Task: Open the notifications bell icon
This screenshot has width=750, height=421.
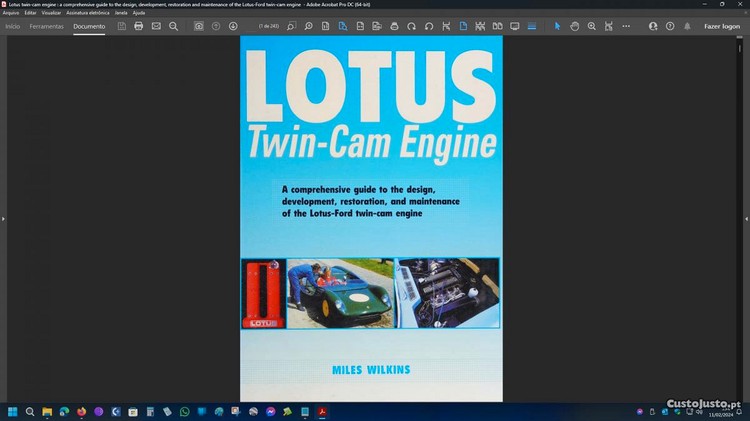Action: [x=686, y=26]
